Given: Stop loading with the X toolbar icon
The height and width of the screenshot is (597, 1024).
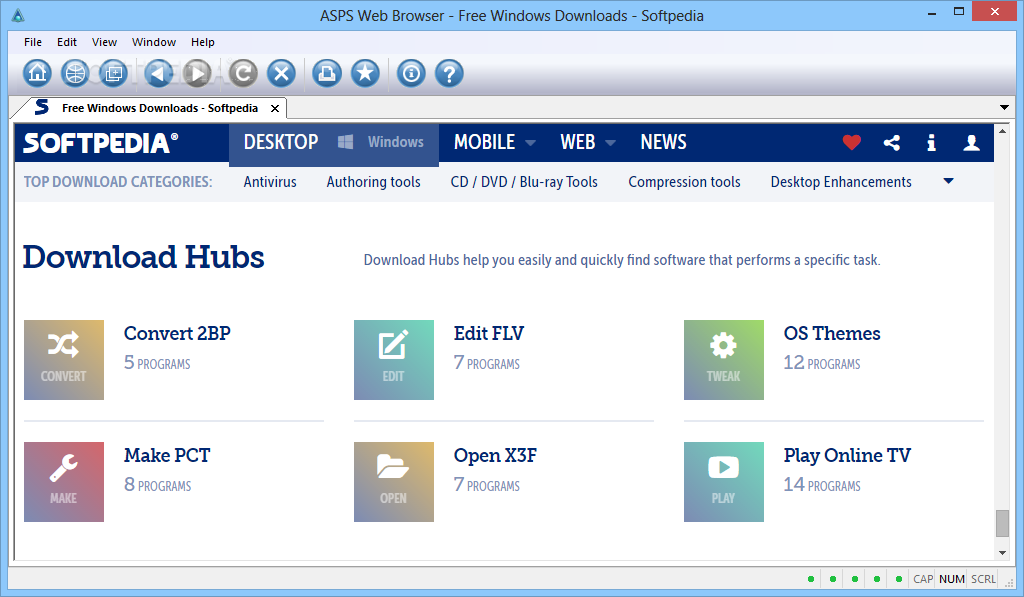Looking at the screenshot, I should point(281,73).
